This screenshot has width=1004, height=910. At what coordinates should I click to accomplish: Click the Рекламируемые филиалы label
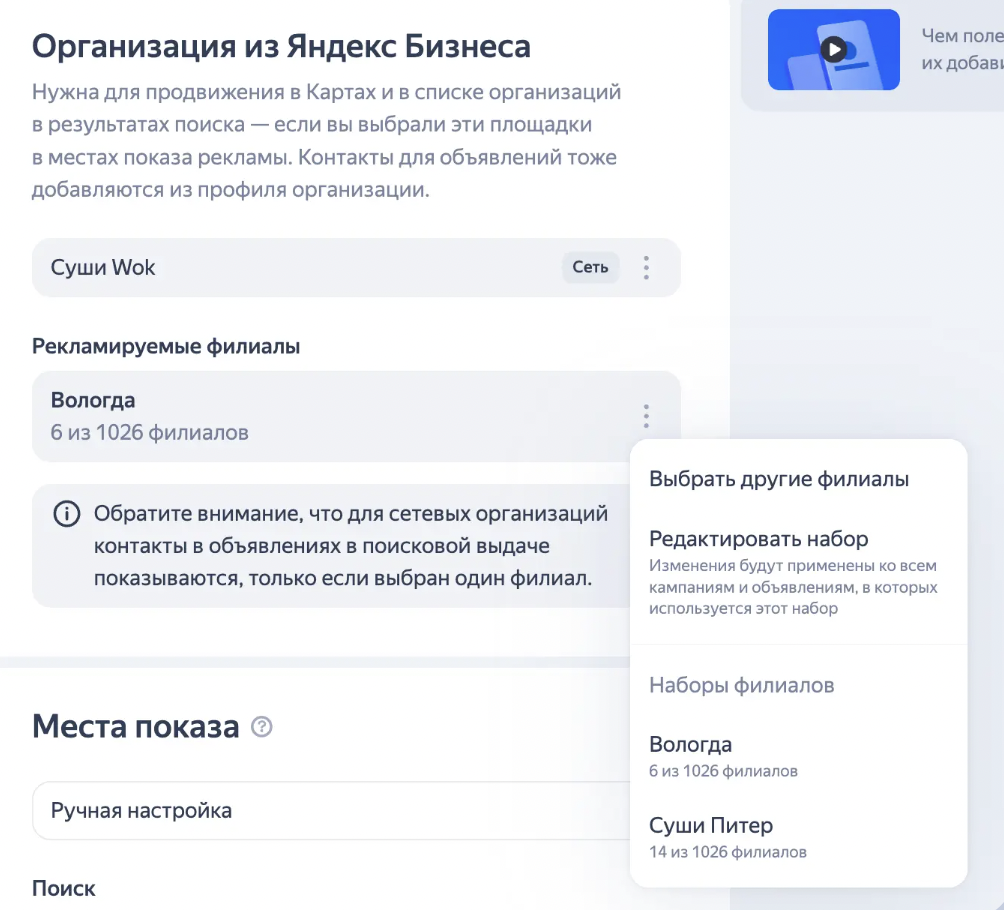tap(166, 346)
